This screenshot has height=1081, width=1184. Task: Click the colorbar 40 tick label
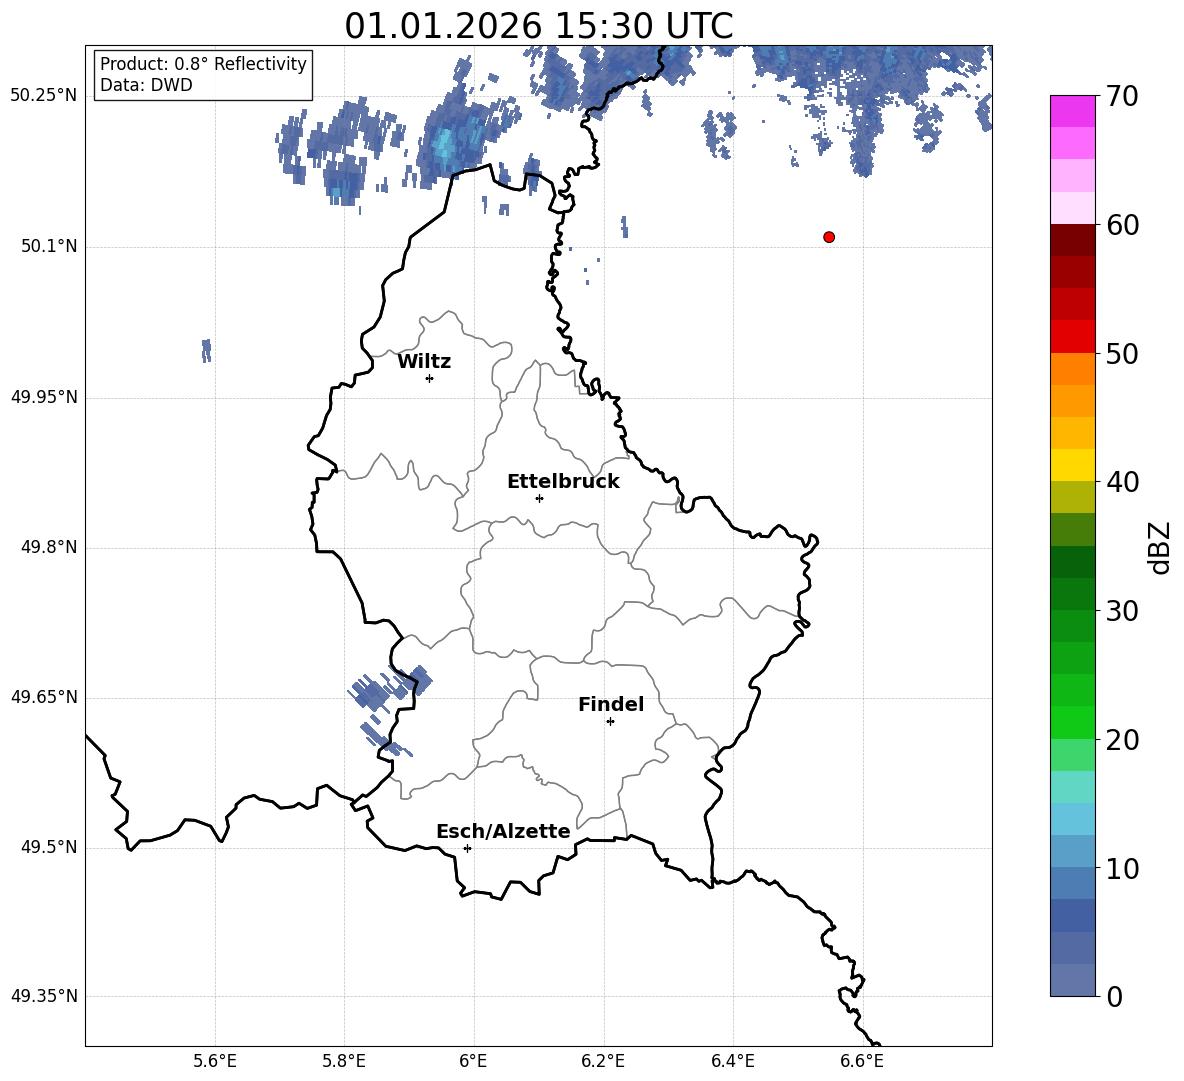click(x=1122, y=482)
